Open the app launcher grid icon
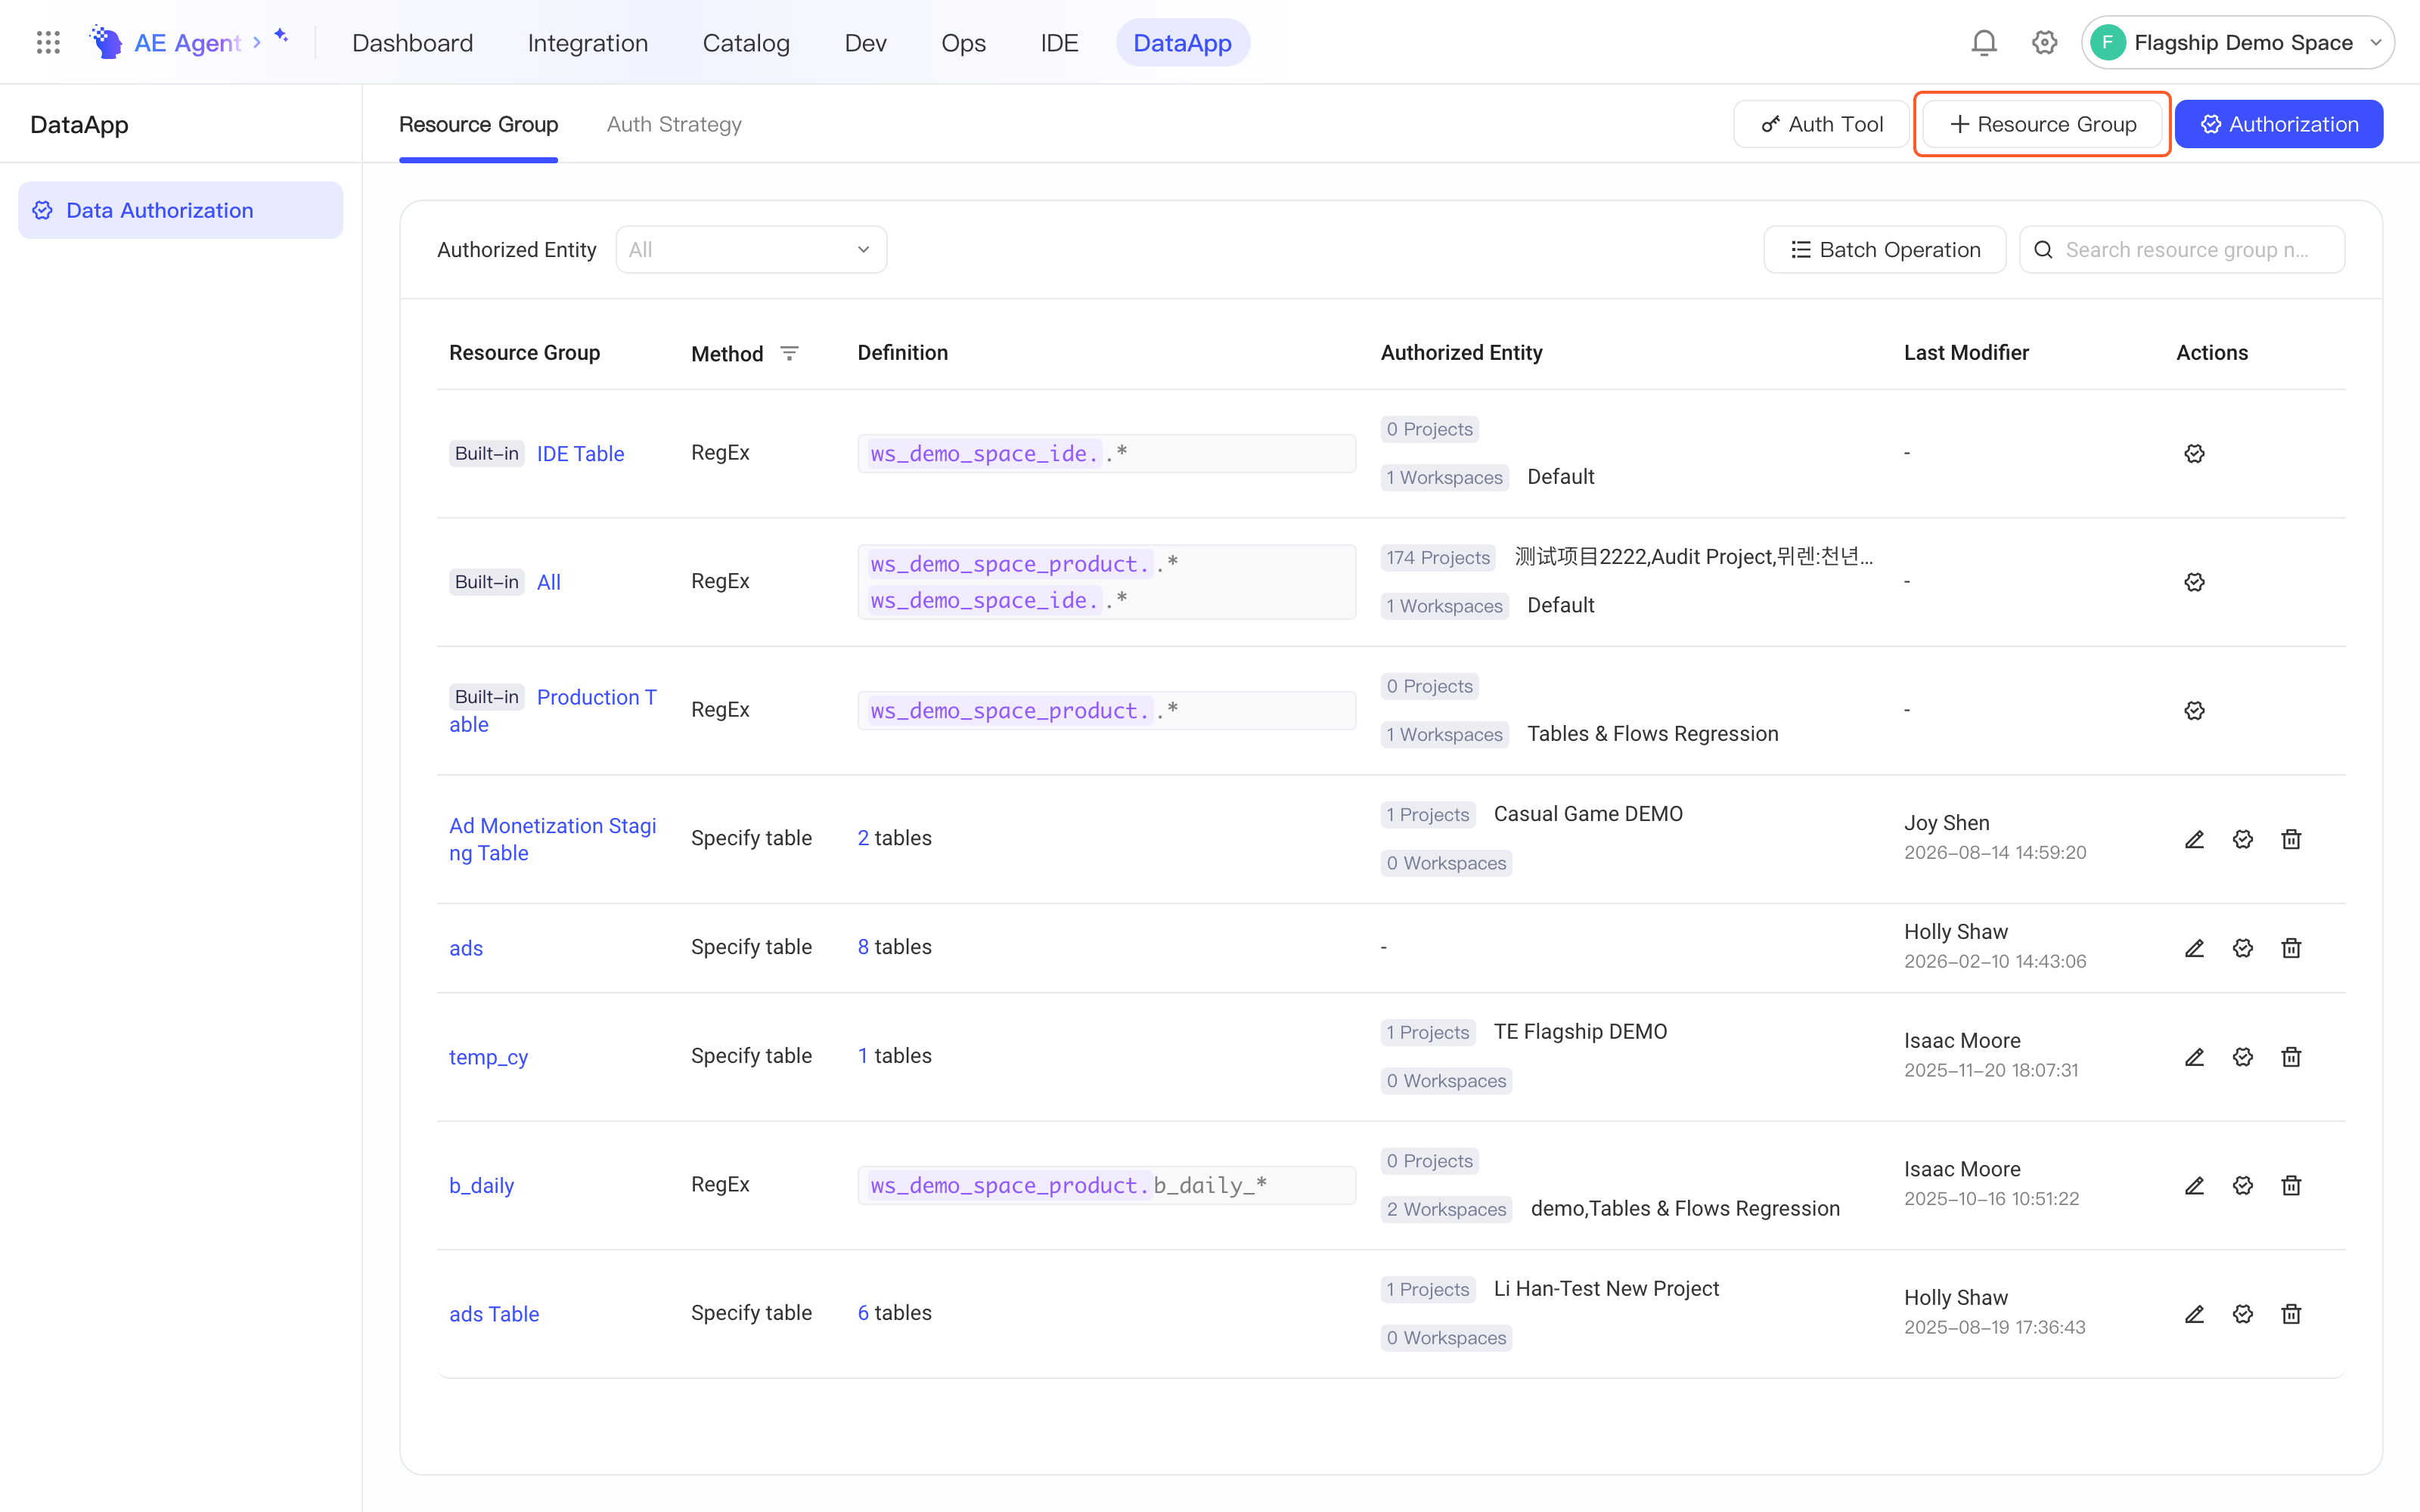Screen dimensions: 2420x1512 point(48,42)
